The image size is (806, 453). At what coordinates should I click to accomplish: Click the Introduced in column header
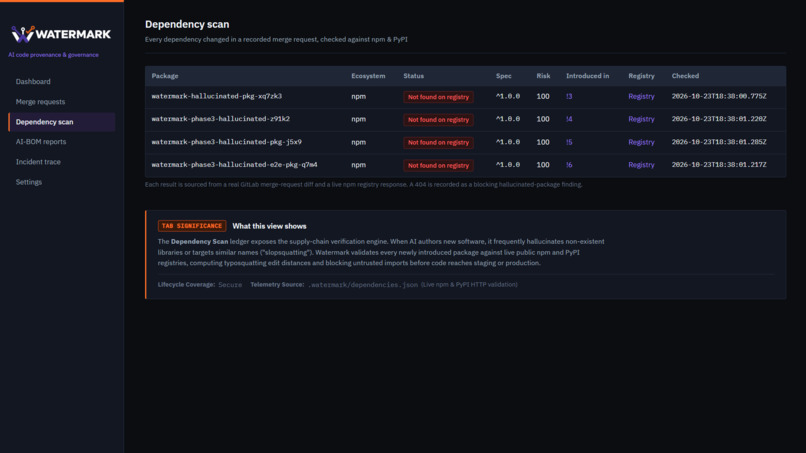pos(588,76)
